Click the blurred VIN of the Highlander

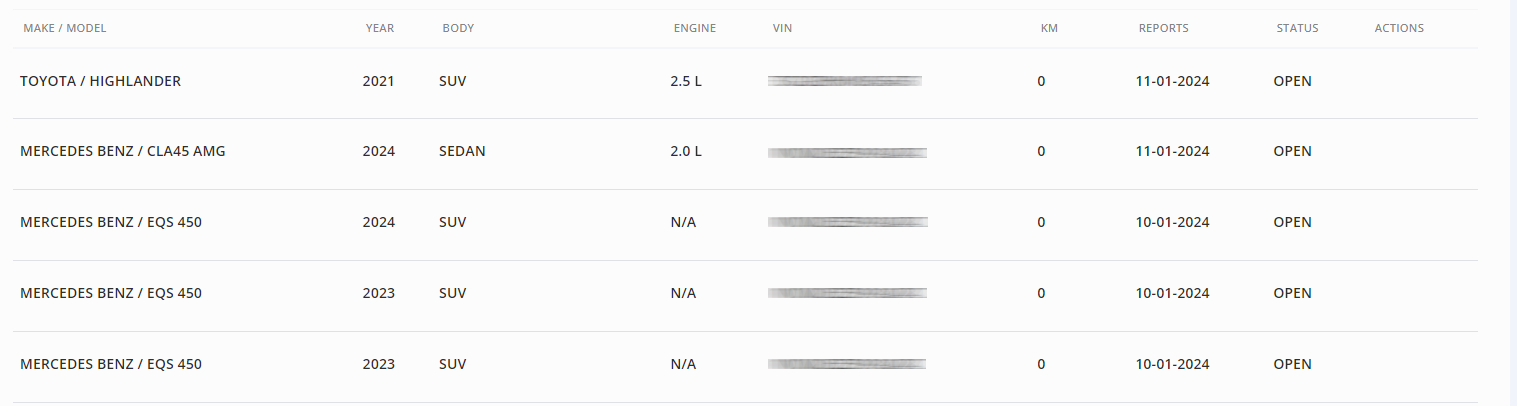(x=845, y=81)
